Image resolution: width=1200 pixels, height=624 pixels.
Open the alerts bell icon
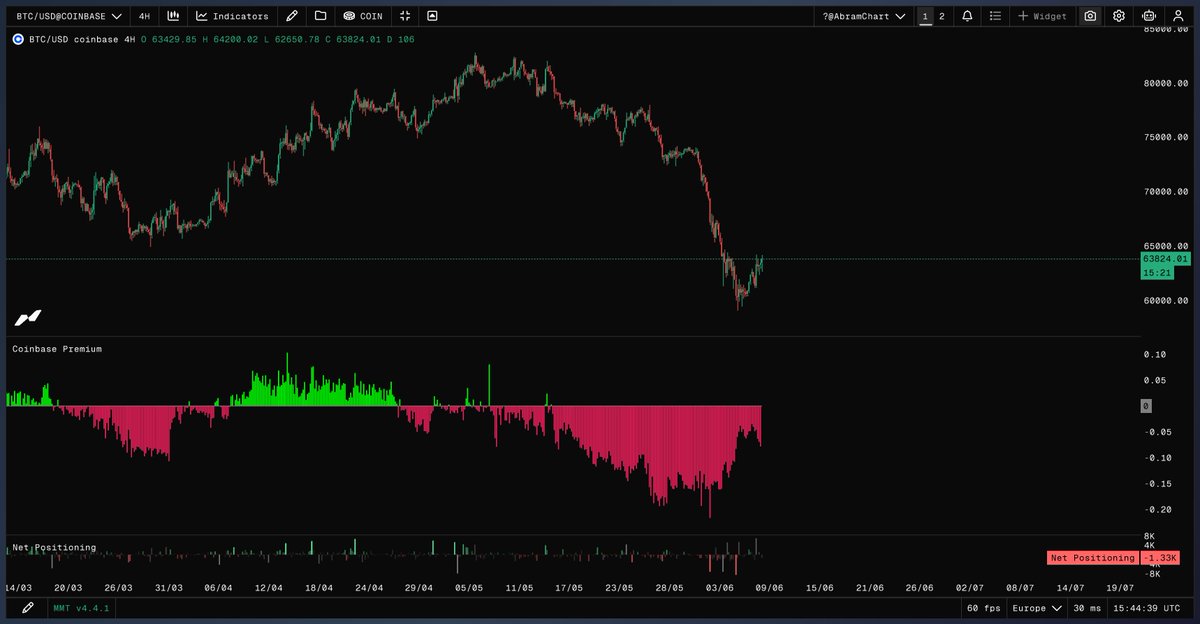tap(967, 16)
